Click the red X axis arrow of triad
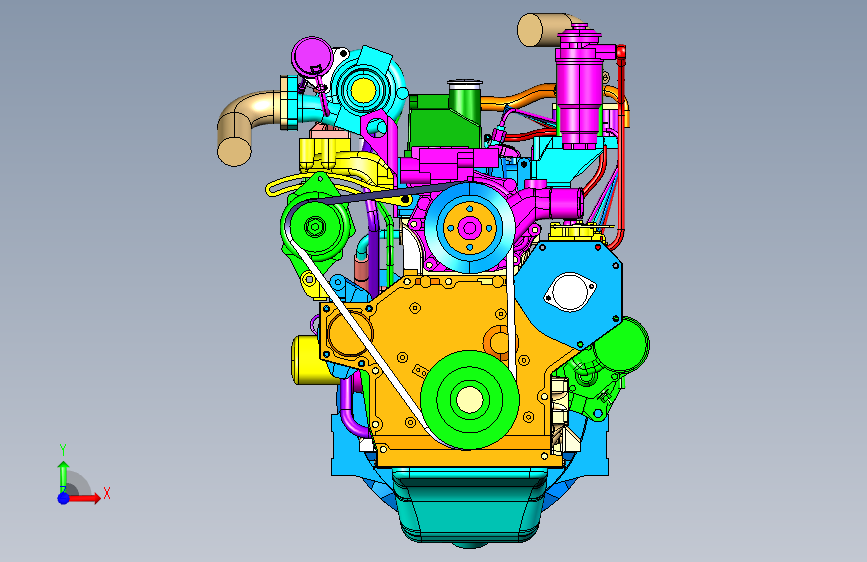 [84, 498]
